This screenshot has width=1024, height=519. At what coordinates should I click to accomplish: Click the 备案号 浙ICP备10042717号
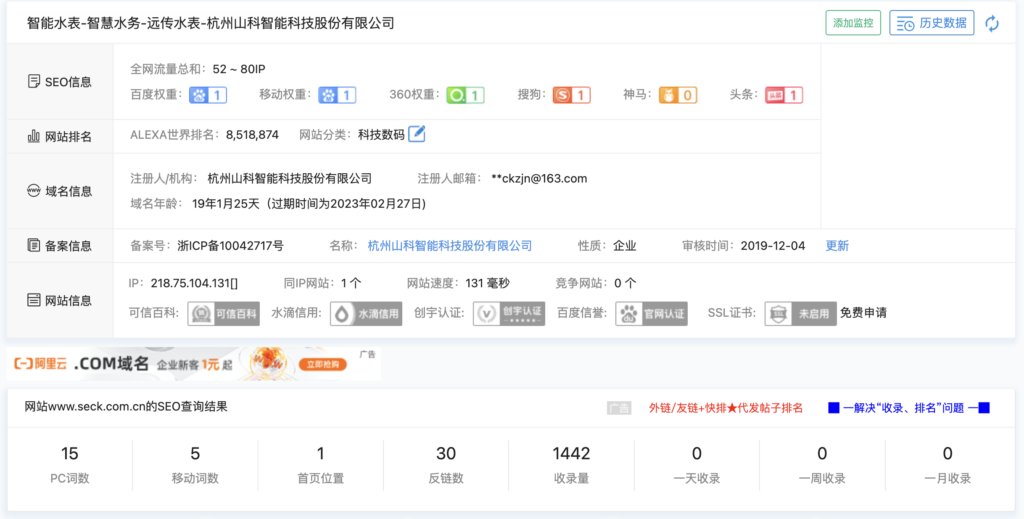click(x=231, y=246)
